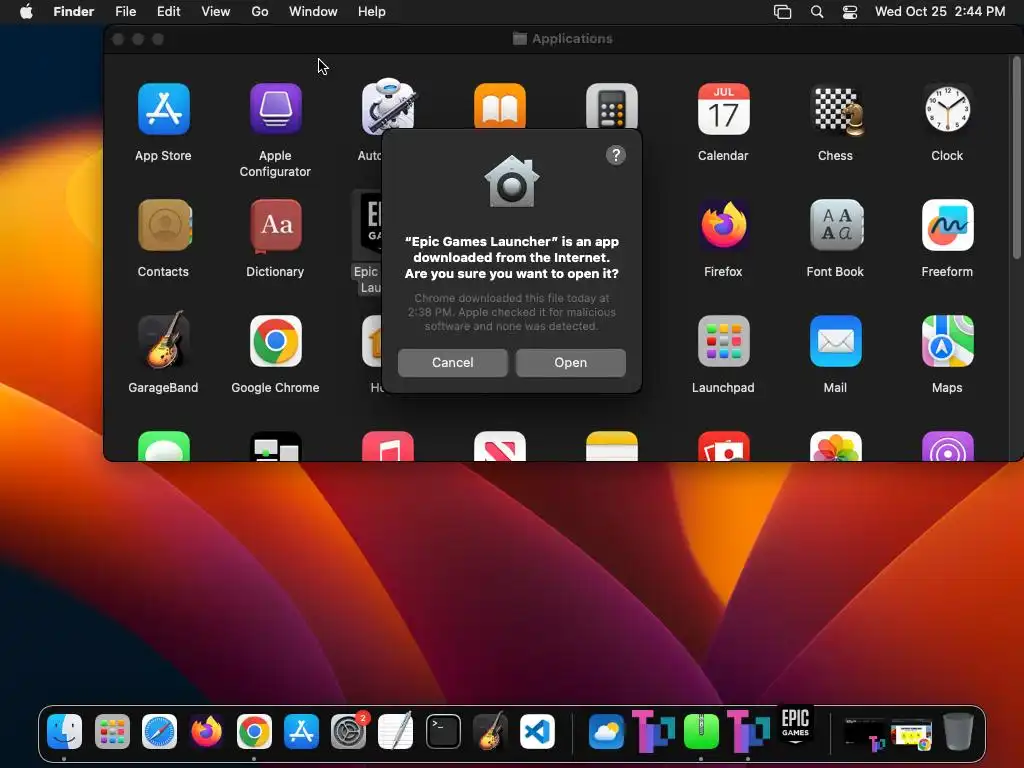Open the weather cloud app in Dock

click(606, 731)
